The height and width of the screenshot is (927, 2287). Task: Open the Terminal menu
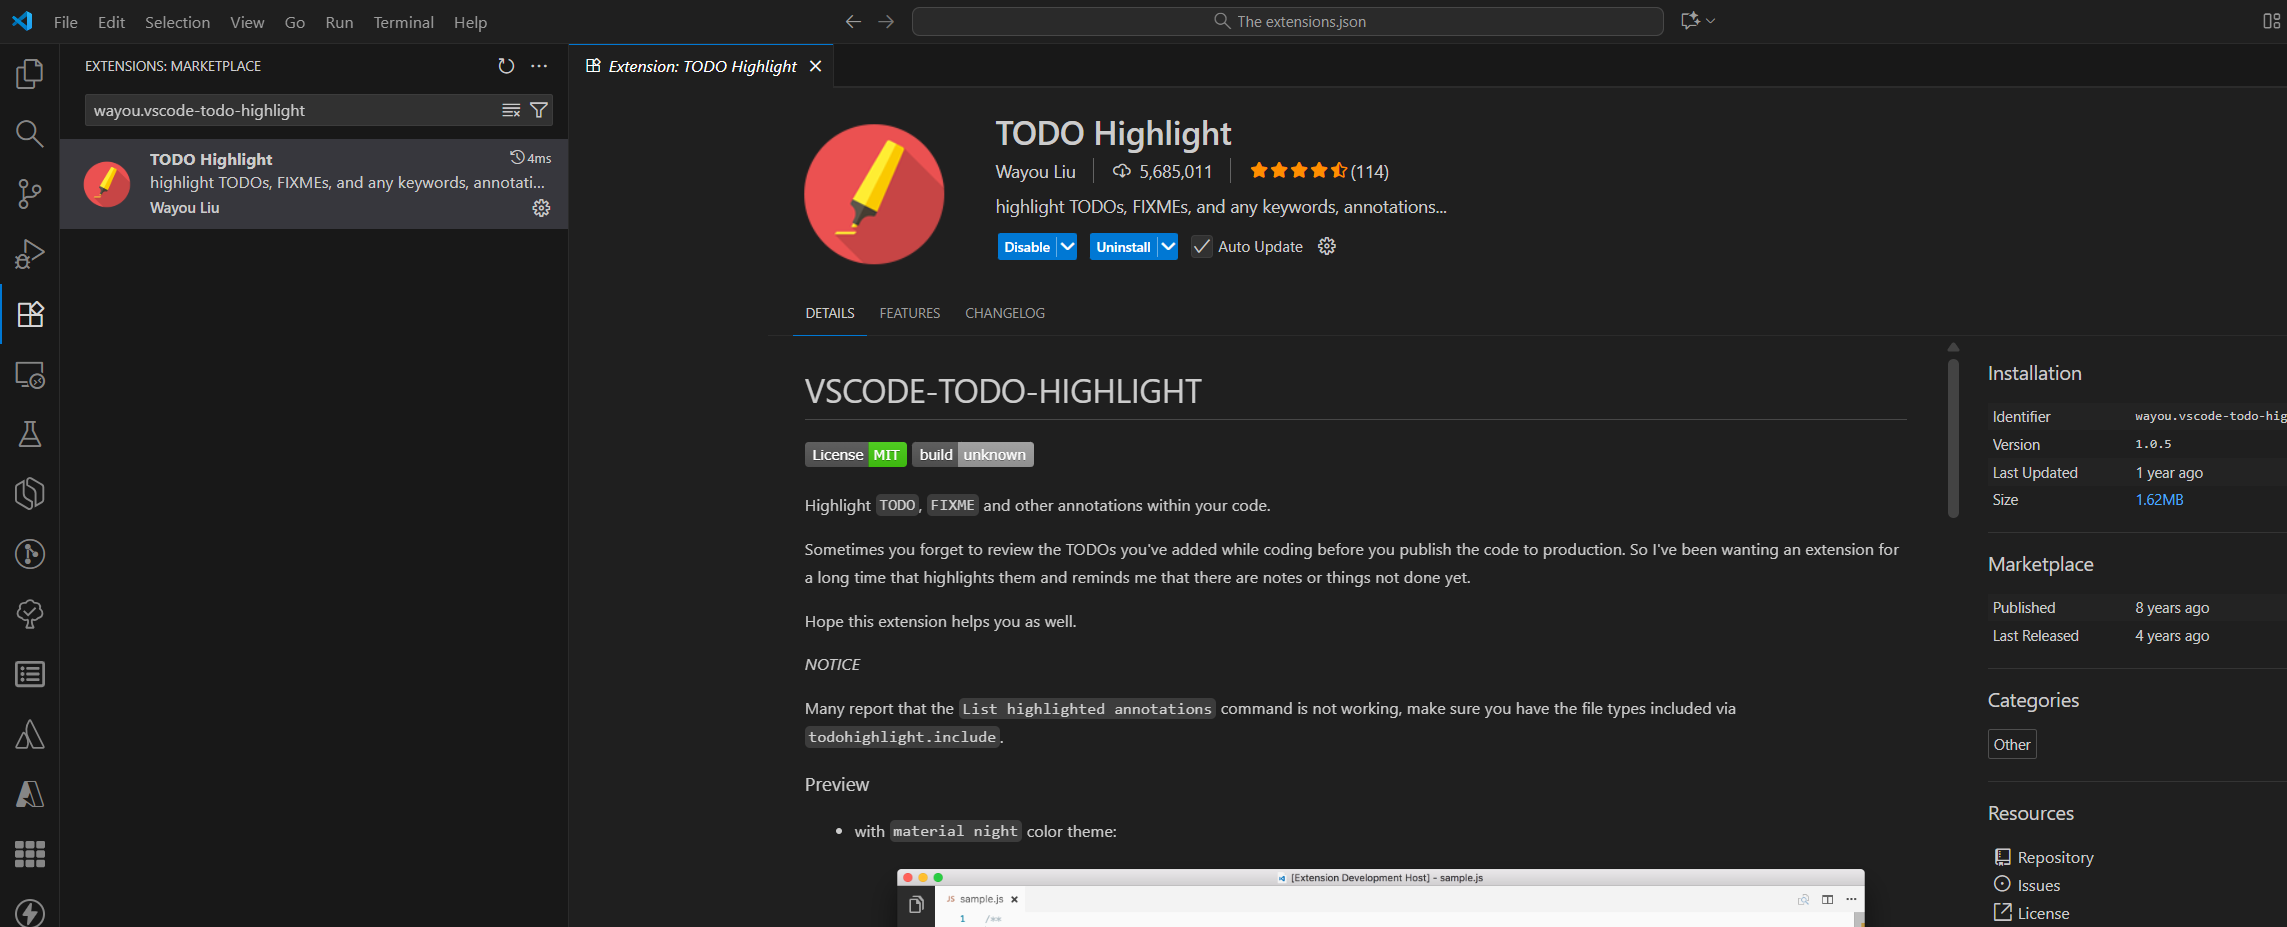pos(403,22)
